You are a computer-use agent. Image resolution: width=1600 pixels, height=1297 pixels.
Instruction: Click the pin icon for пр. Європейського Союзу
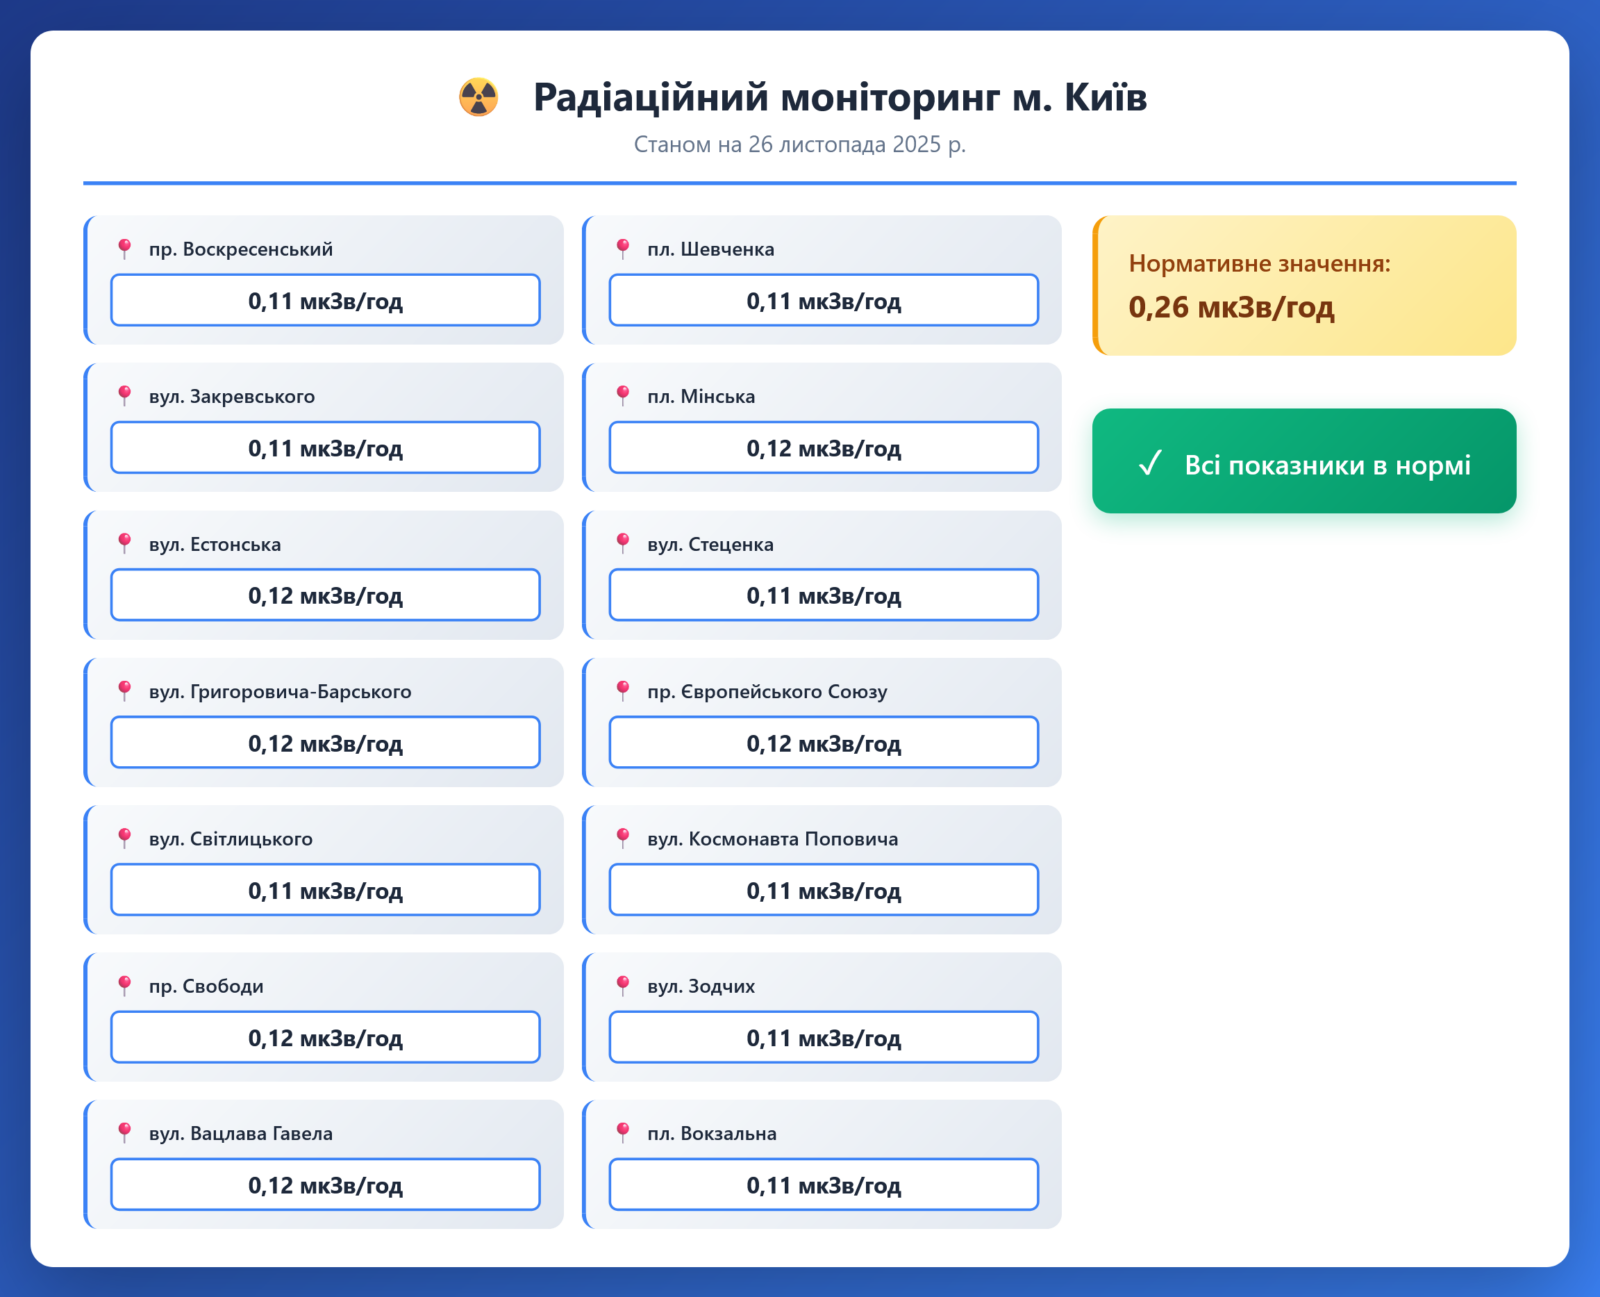click(x=623, y=690)
